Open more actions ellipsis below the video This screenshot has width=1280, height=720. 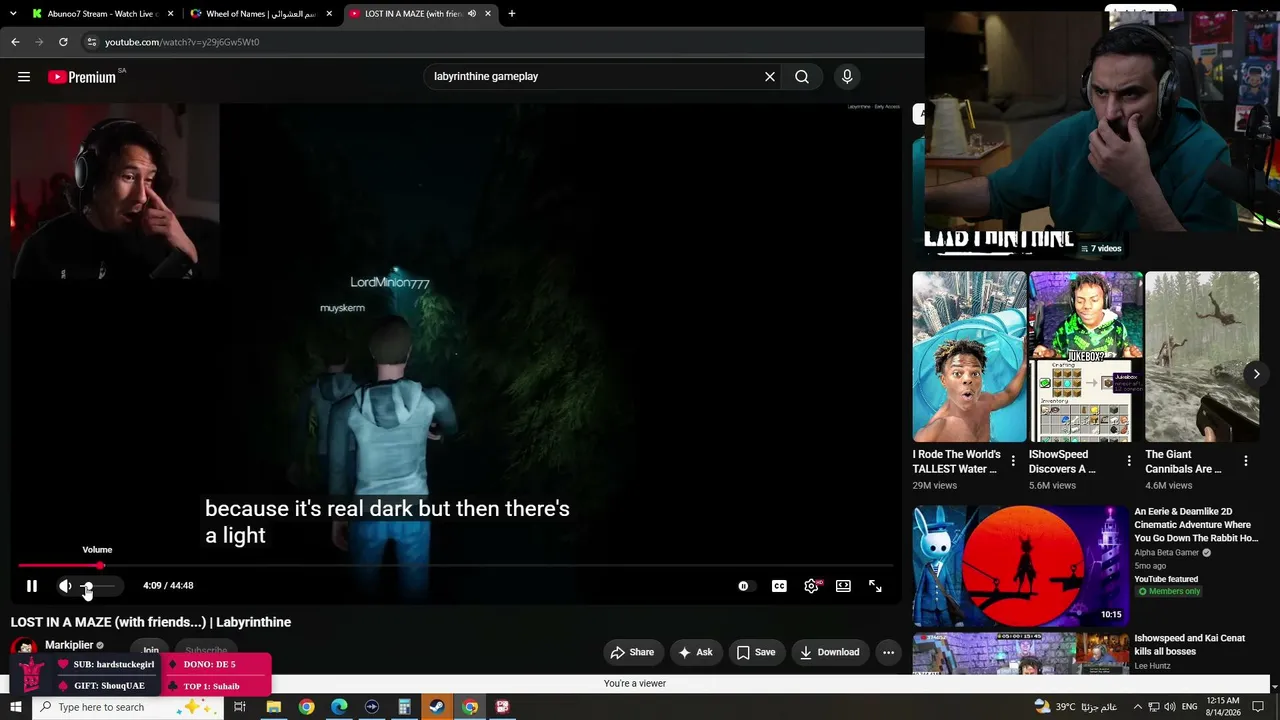click(888, 653)
